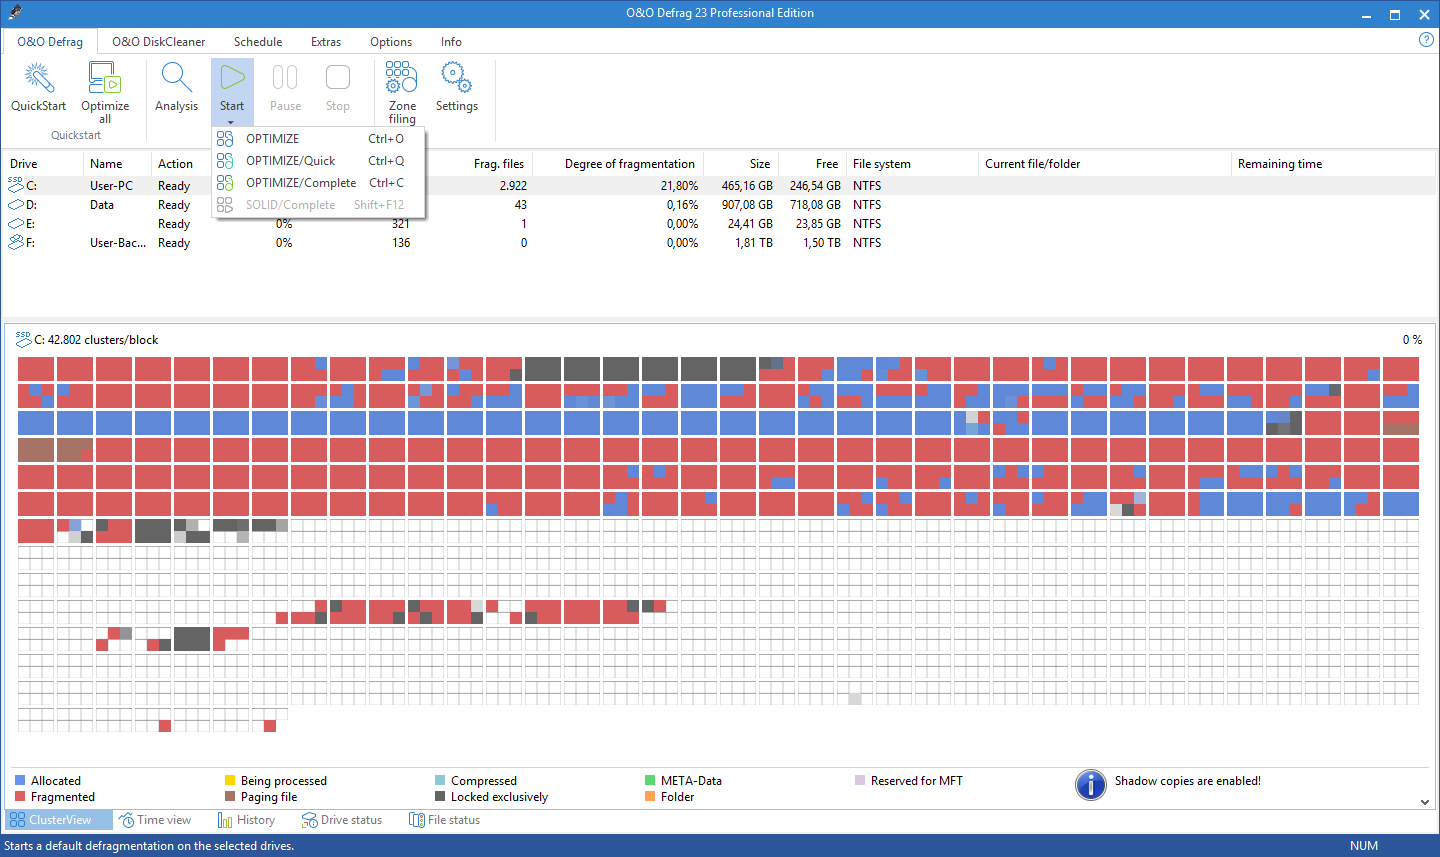Image resolution: width=1440 pixels, height=857 pixels.
Task: Select the User-Bac... drive name
Action: click(x=118, y=243)
